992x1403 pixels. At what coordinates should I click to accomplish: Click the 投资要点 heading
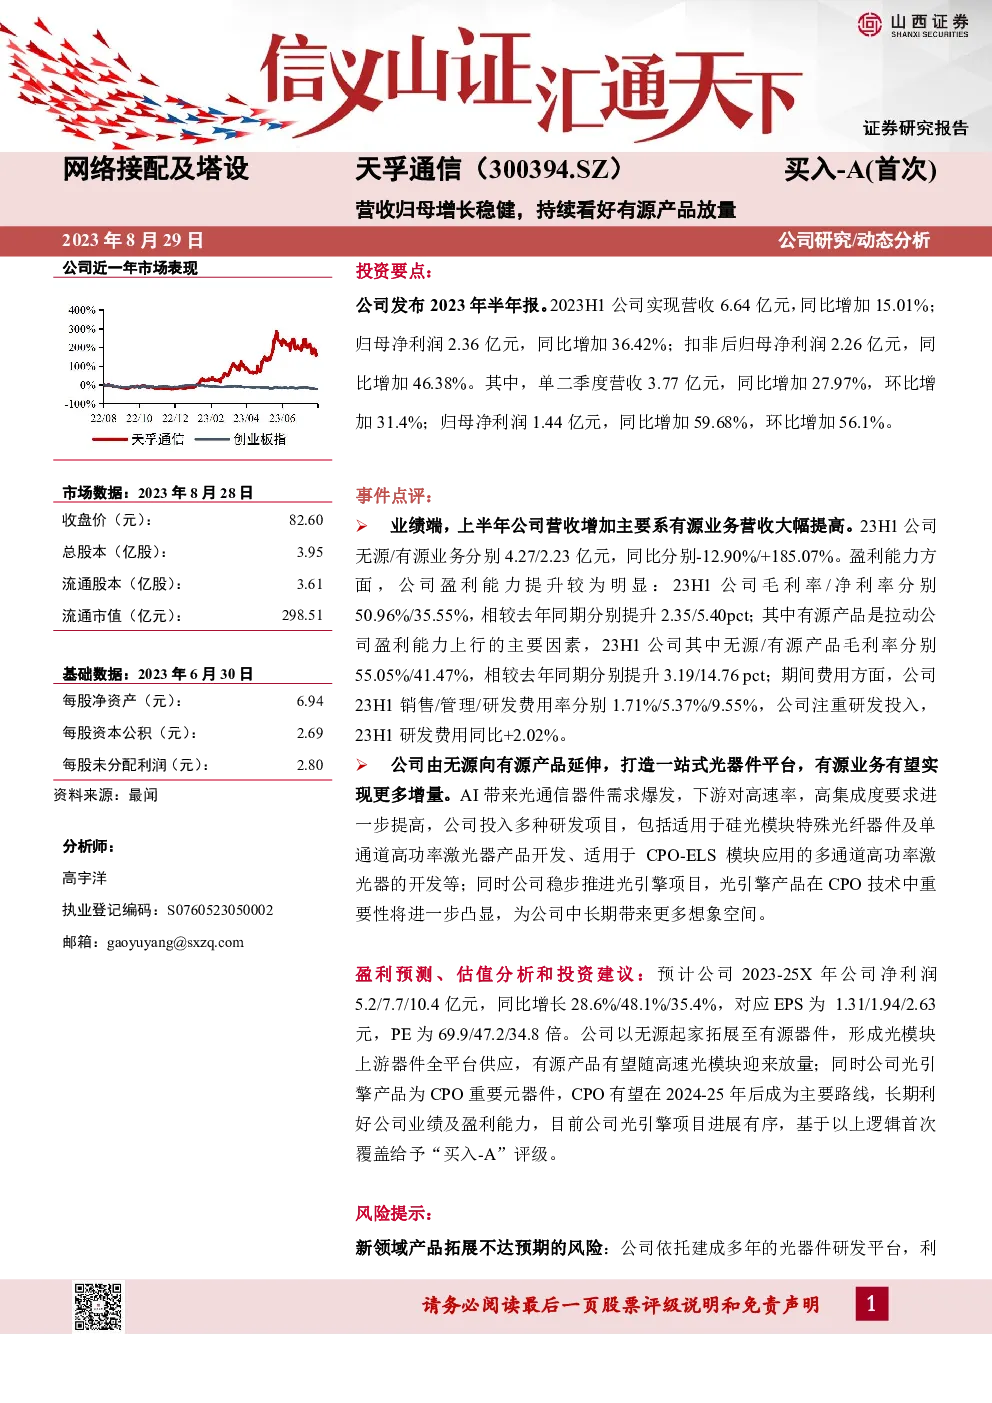(x=394, y=271)
